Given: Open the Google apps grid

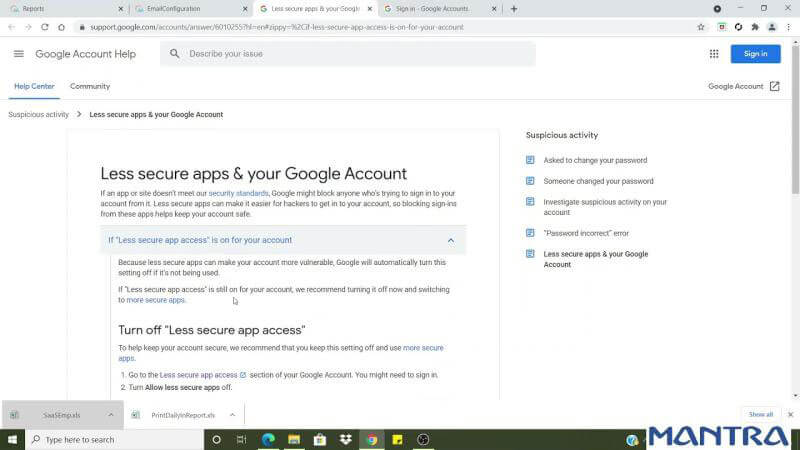Looking at the screenshot, I should [x=714, y=54].
